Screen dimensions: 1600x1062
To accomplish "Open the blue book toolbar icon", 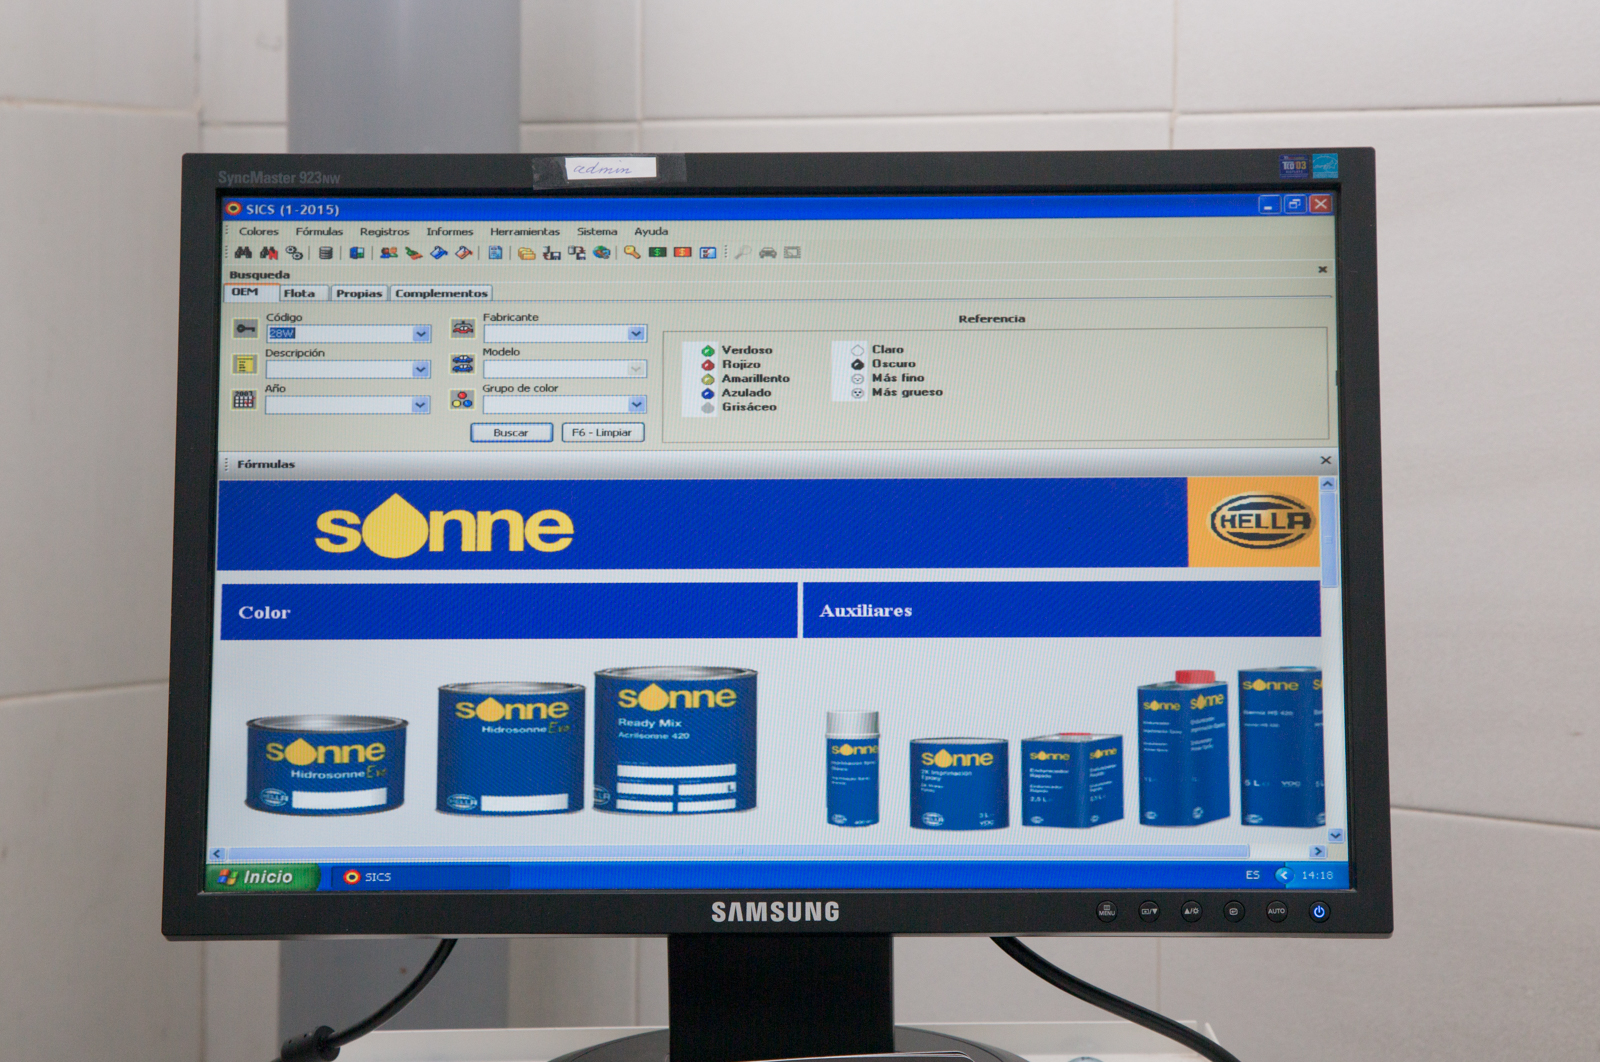I will pyautogui.click(x=356, y=253).
